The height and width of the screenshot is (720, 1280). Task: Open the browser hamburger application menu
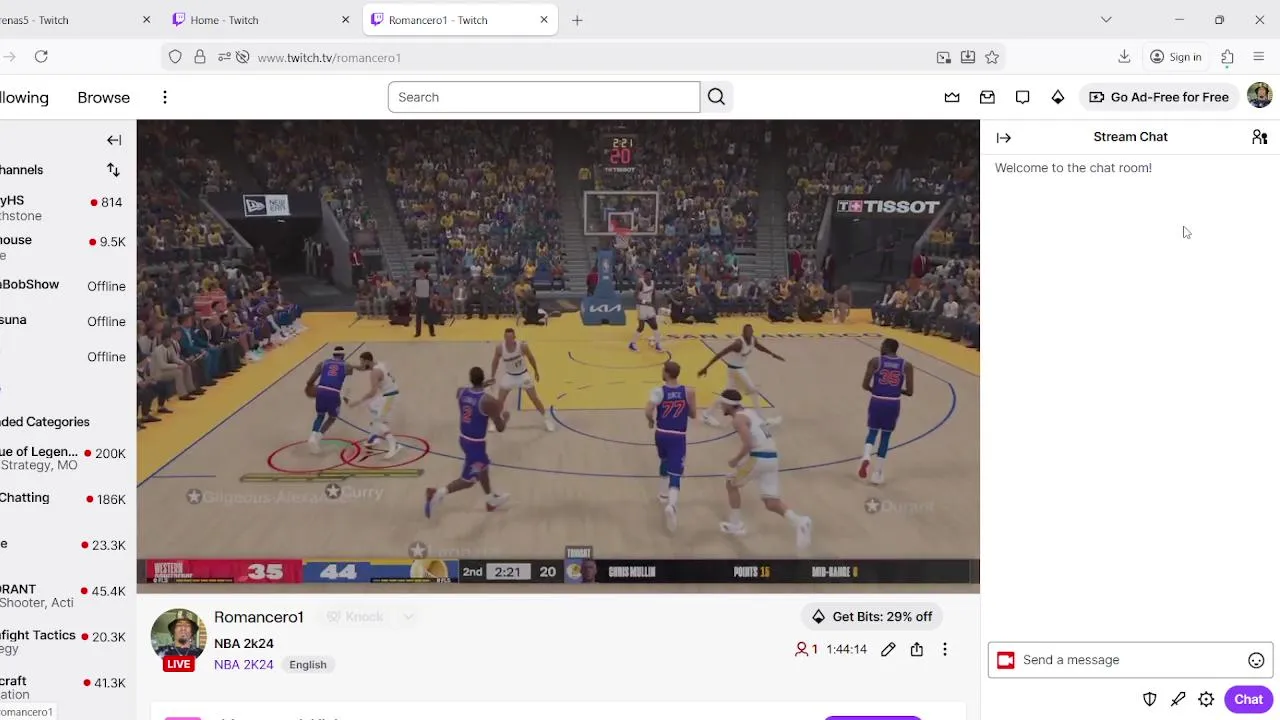coord(1259,57)
